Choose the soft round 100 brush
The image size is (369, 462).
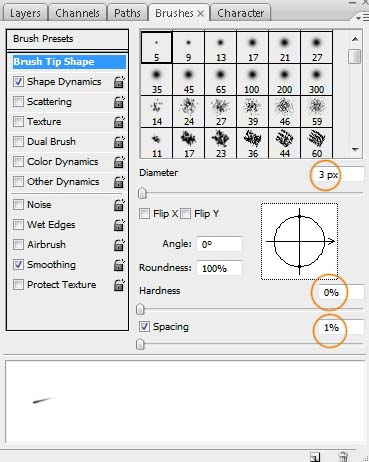pos(252,79)
